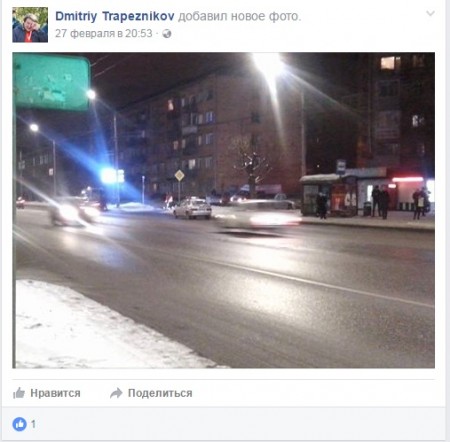
Task: Click the globe public privacy icon
Action: coord(167,34)
